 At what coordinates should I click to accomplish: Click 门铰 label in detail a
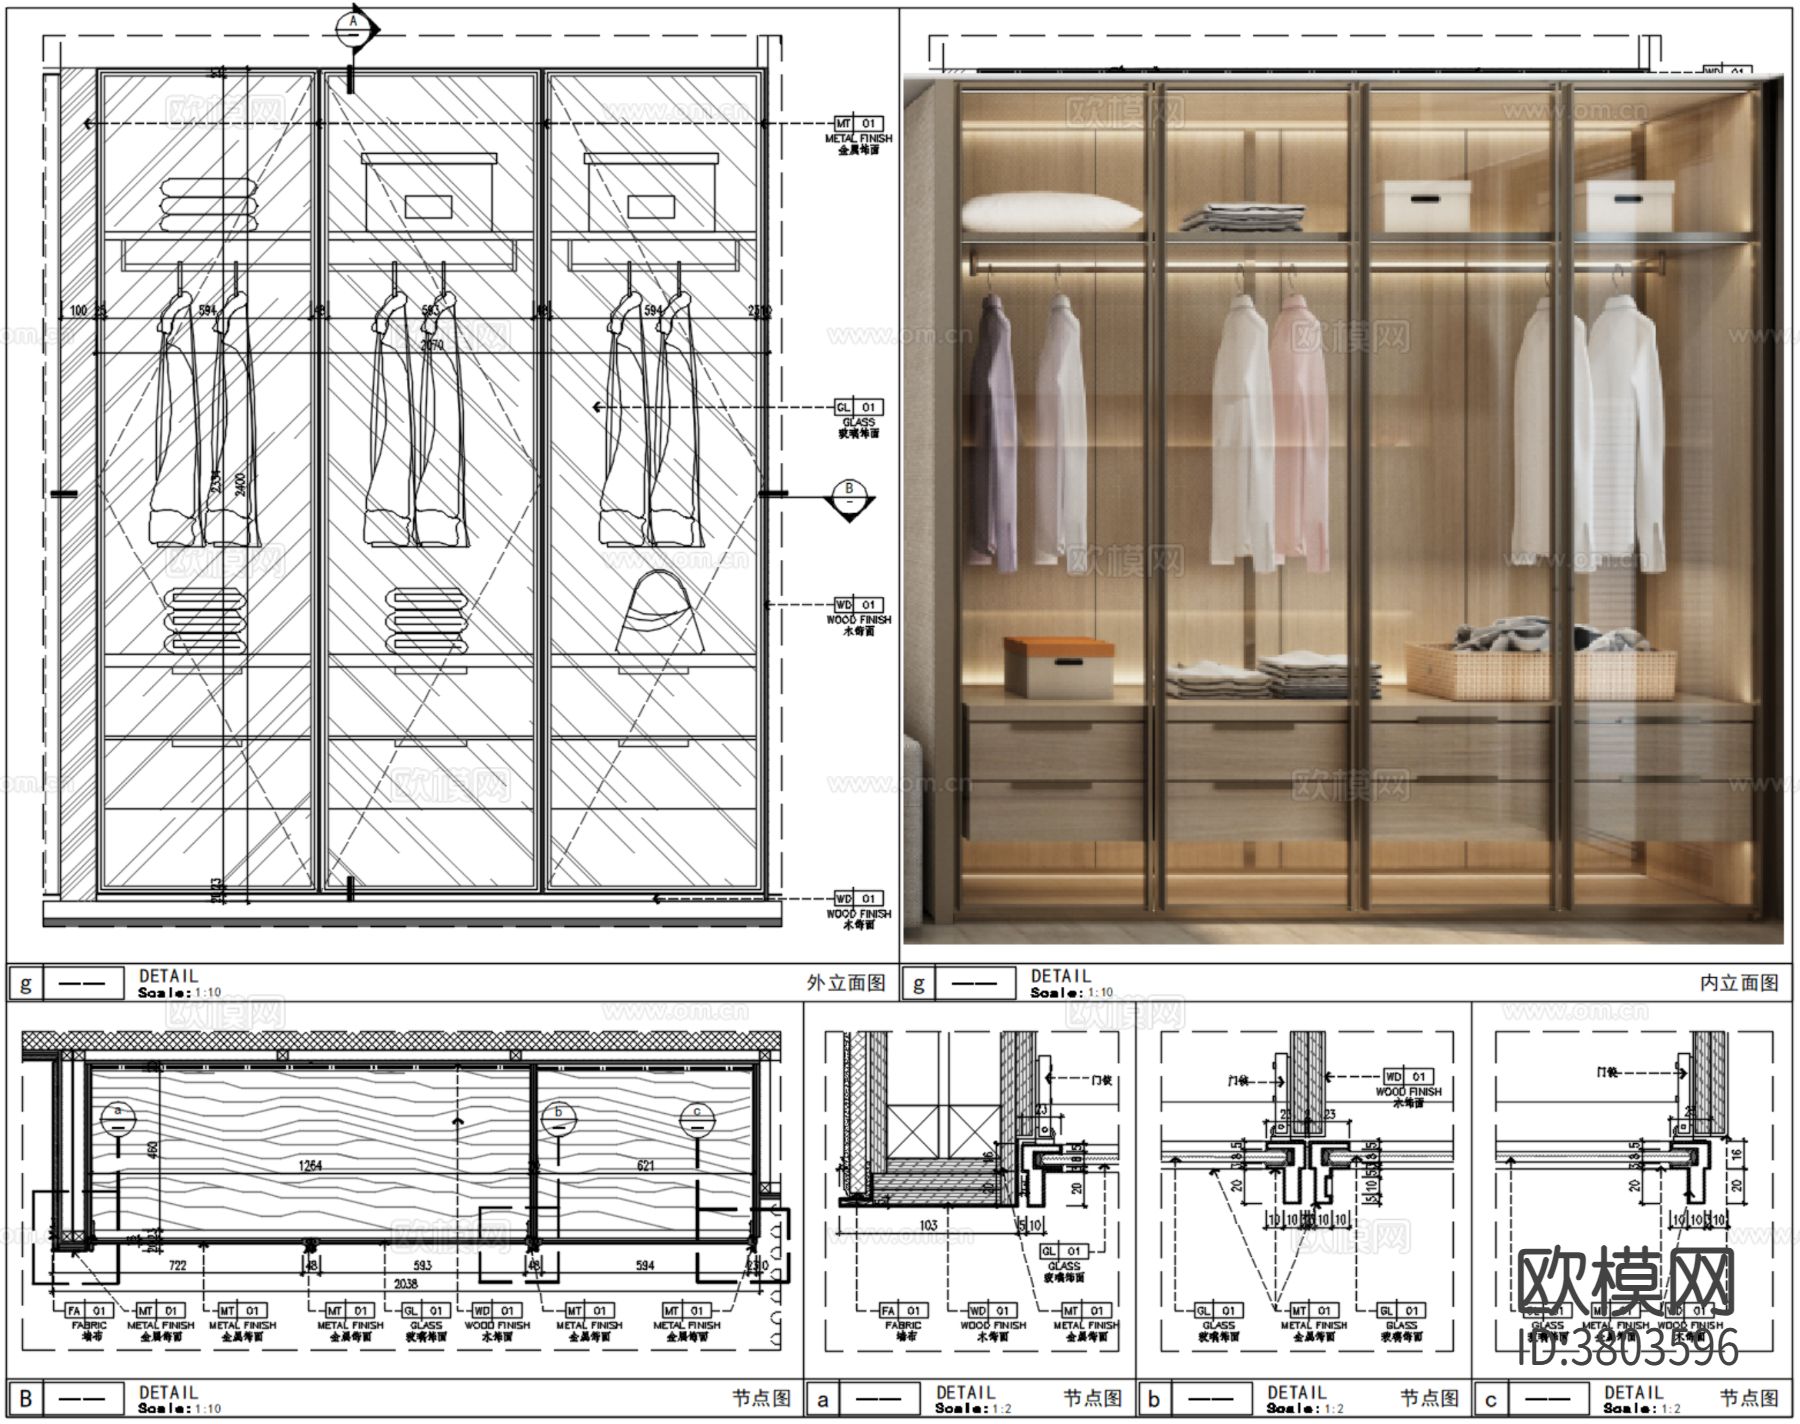tap(1102, 1079)
